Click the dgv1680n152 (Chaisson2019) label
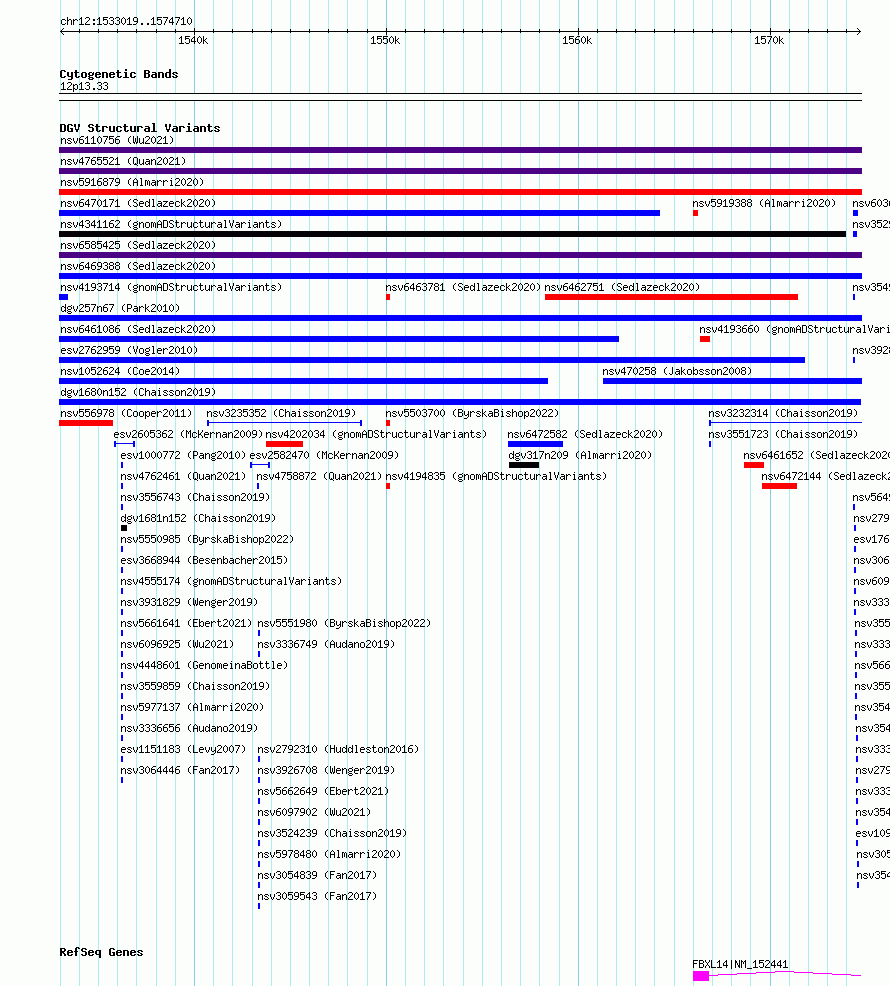 point(138,392)
